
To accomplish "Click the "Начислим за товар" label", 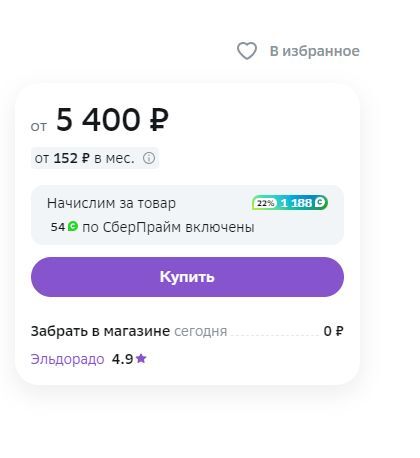I will 111,203.
